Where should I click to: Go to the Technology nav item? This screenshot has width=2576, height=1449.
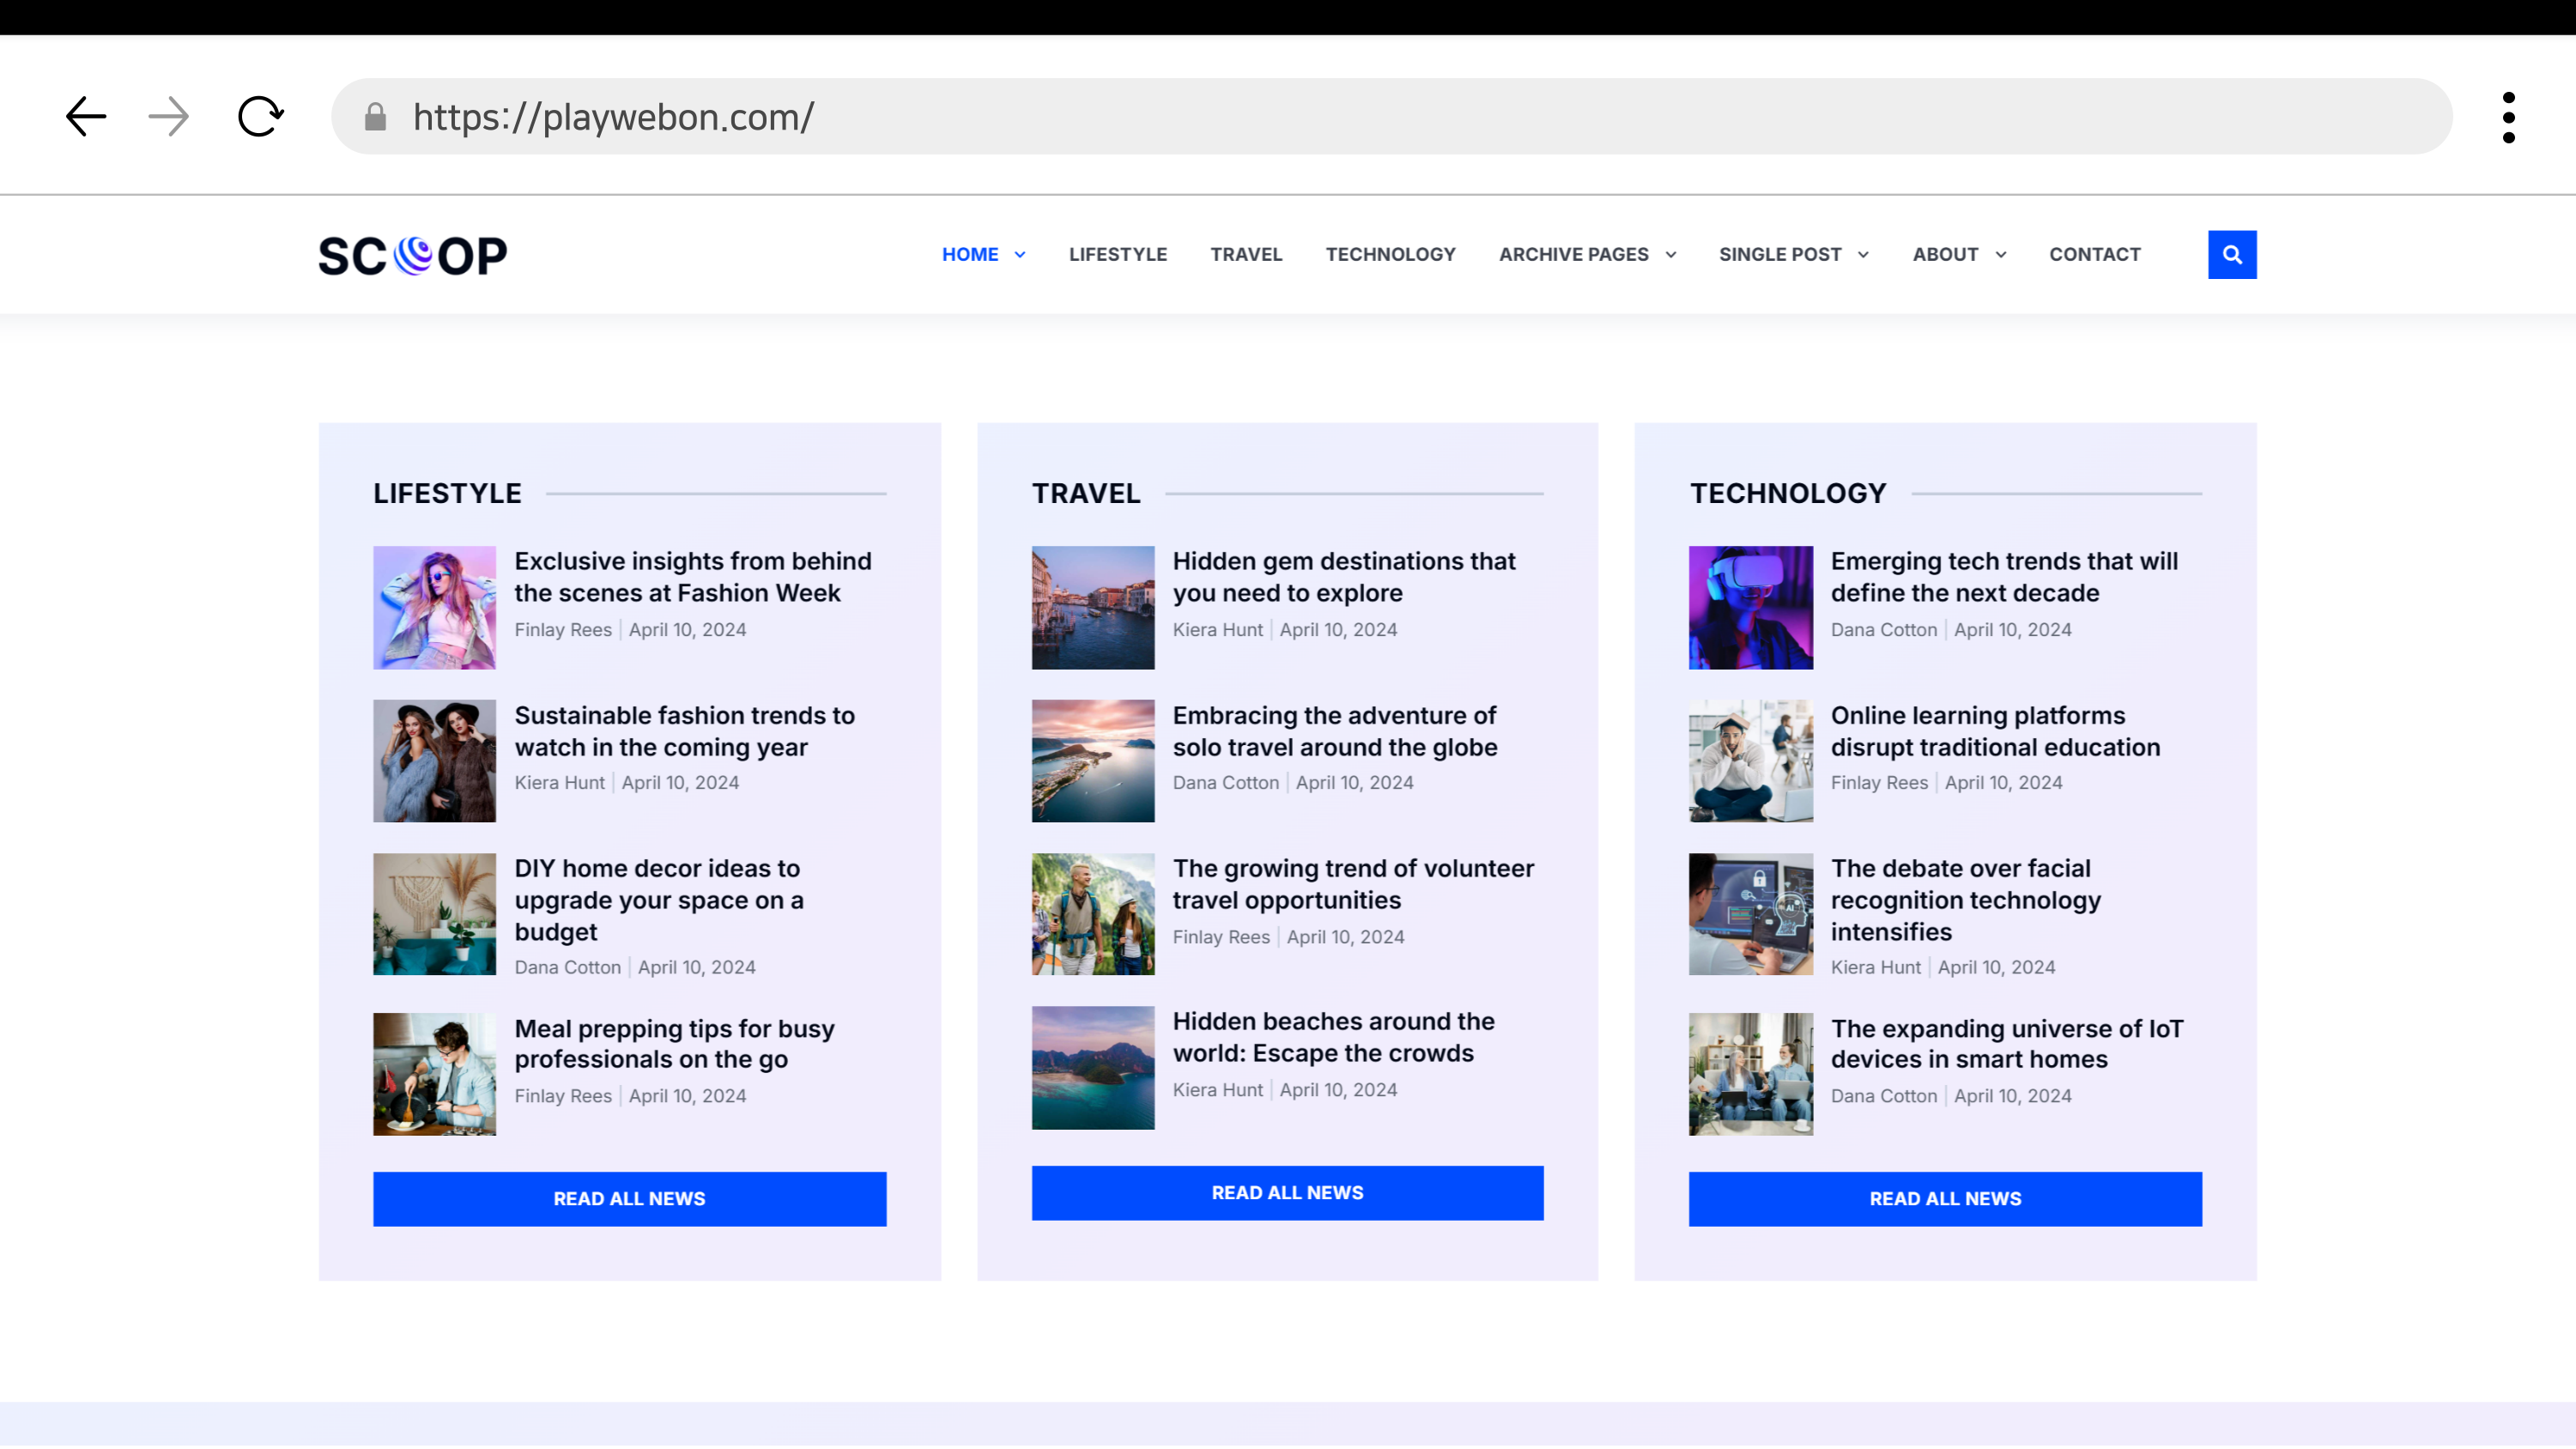click(1390, 255)
